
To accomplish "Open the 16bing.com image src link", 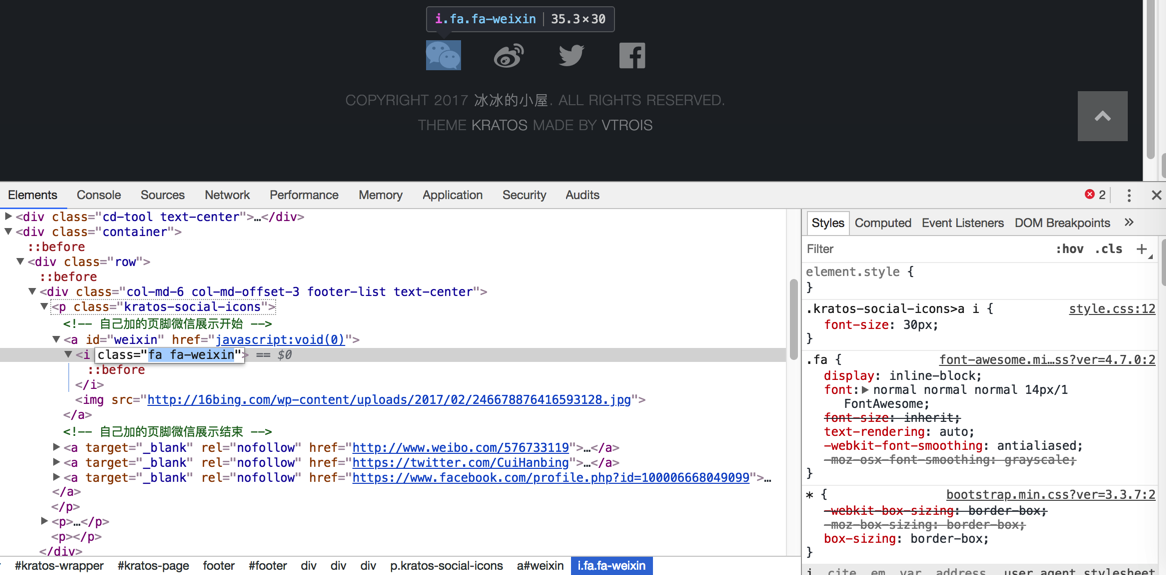I will click(x=389, y=400).
